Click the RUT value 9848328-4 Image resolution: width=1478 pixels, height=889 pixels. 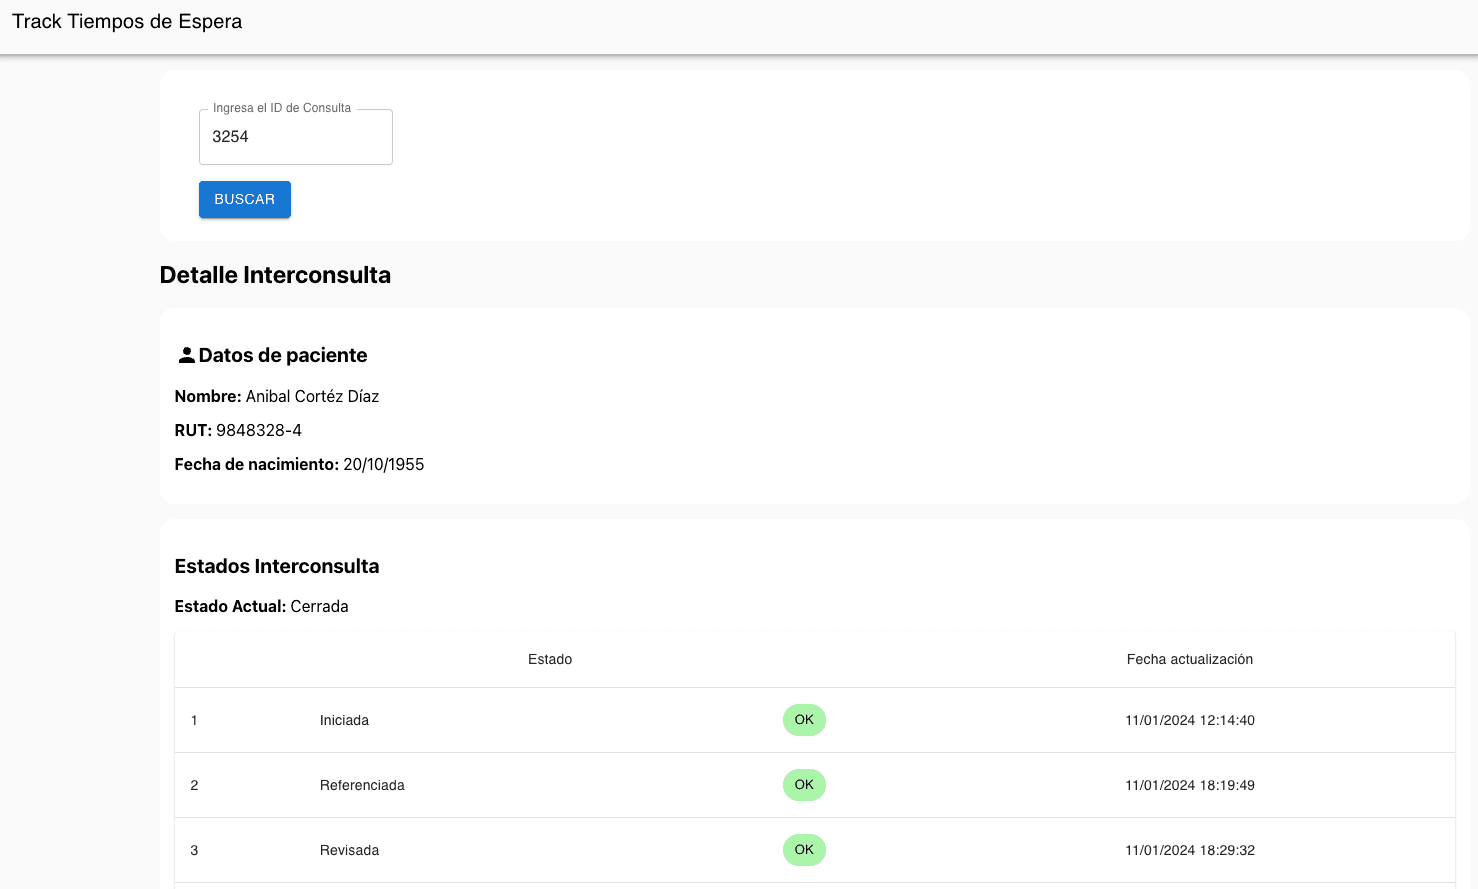coord(259,430)
